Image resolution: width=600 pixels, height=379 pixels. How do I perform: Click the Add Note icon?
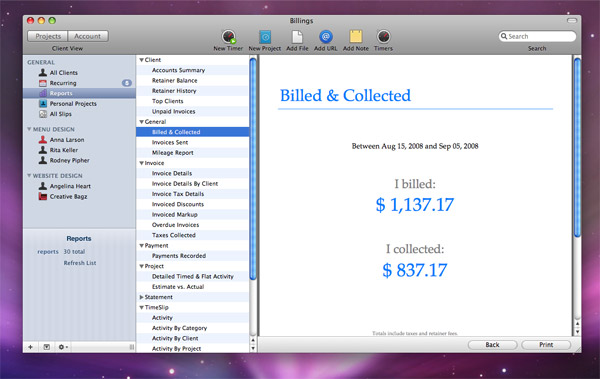pos(355,37)
